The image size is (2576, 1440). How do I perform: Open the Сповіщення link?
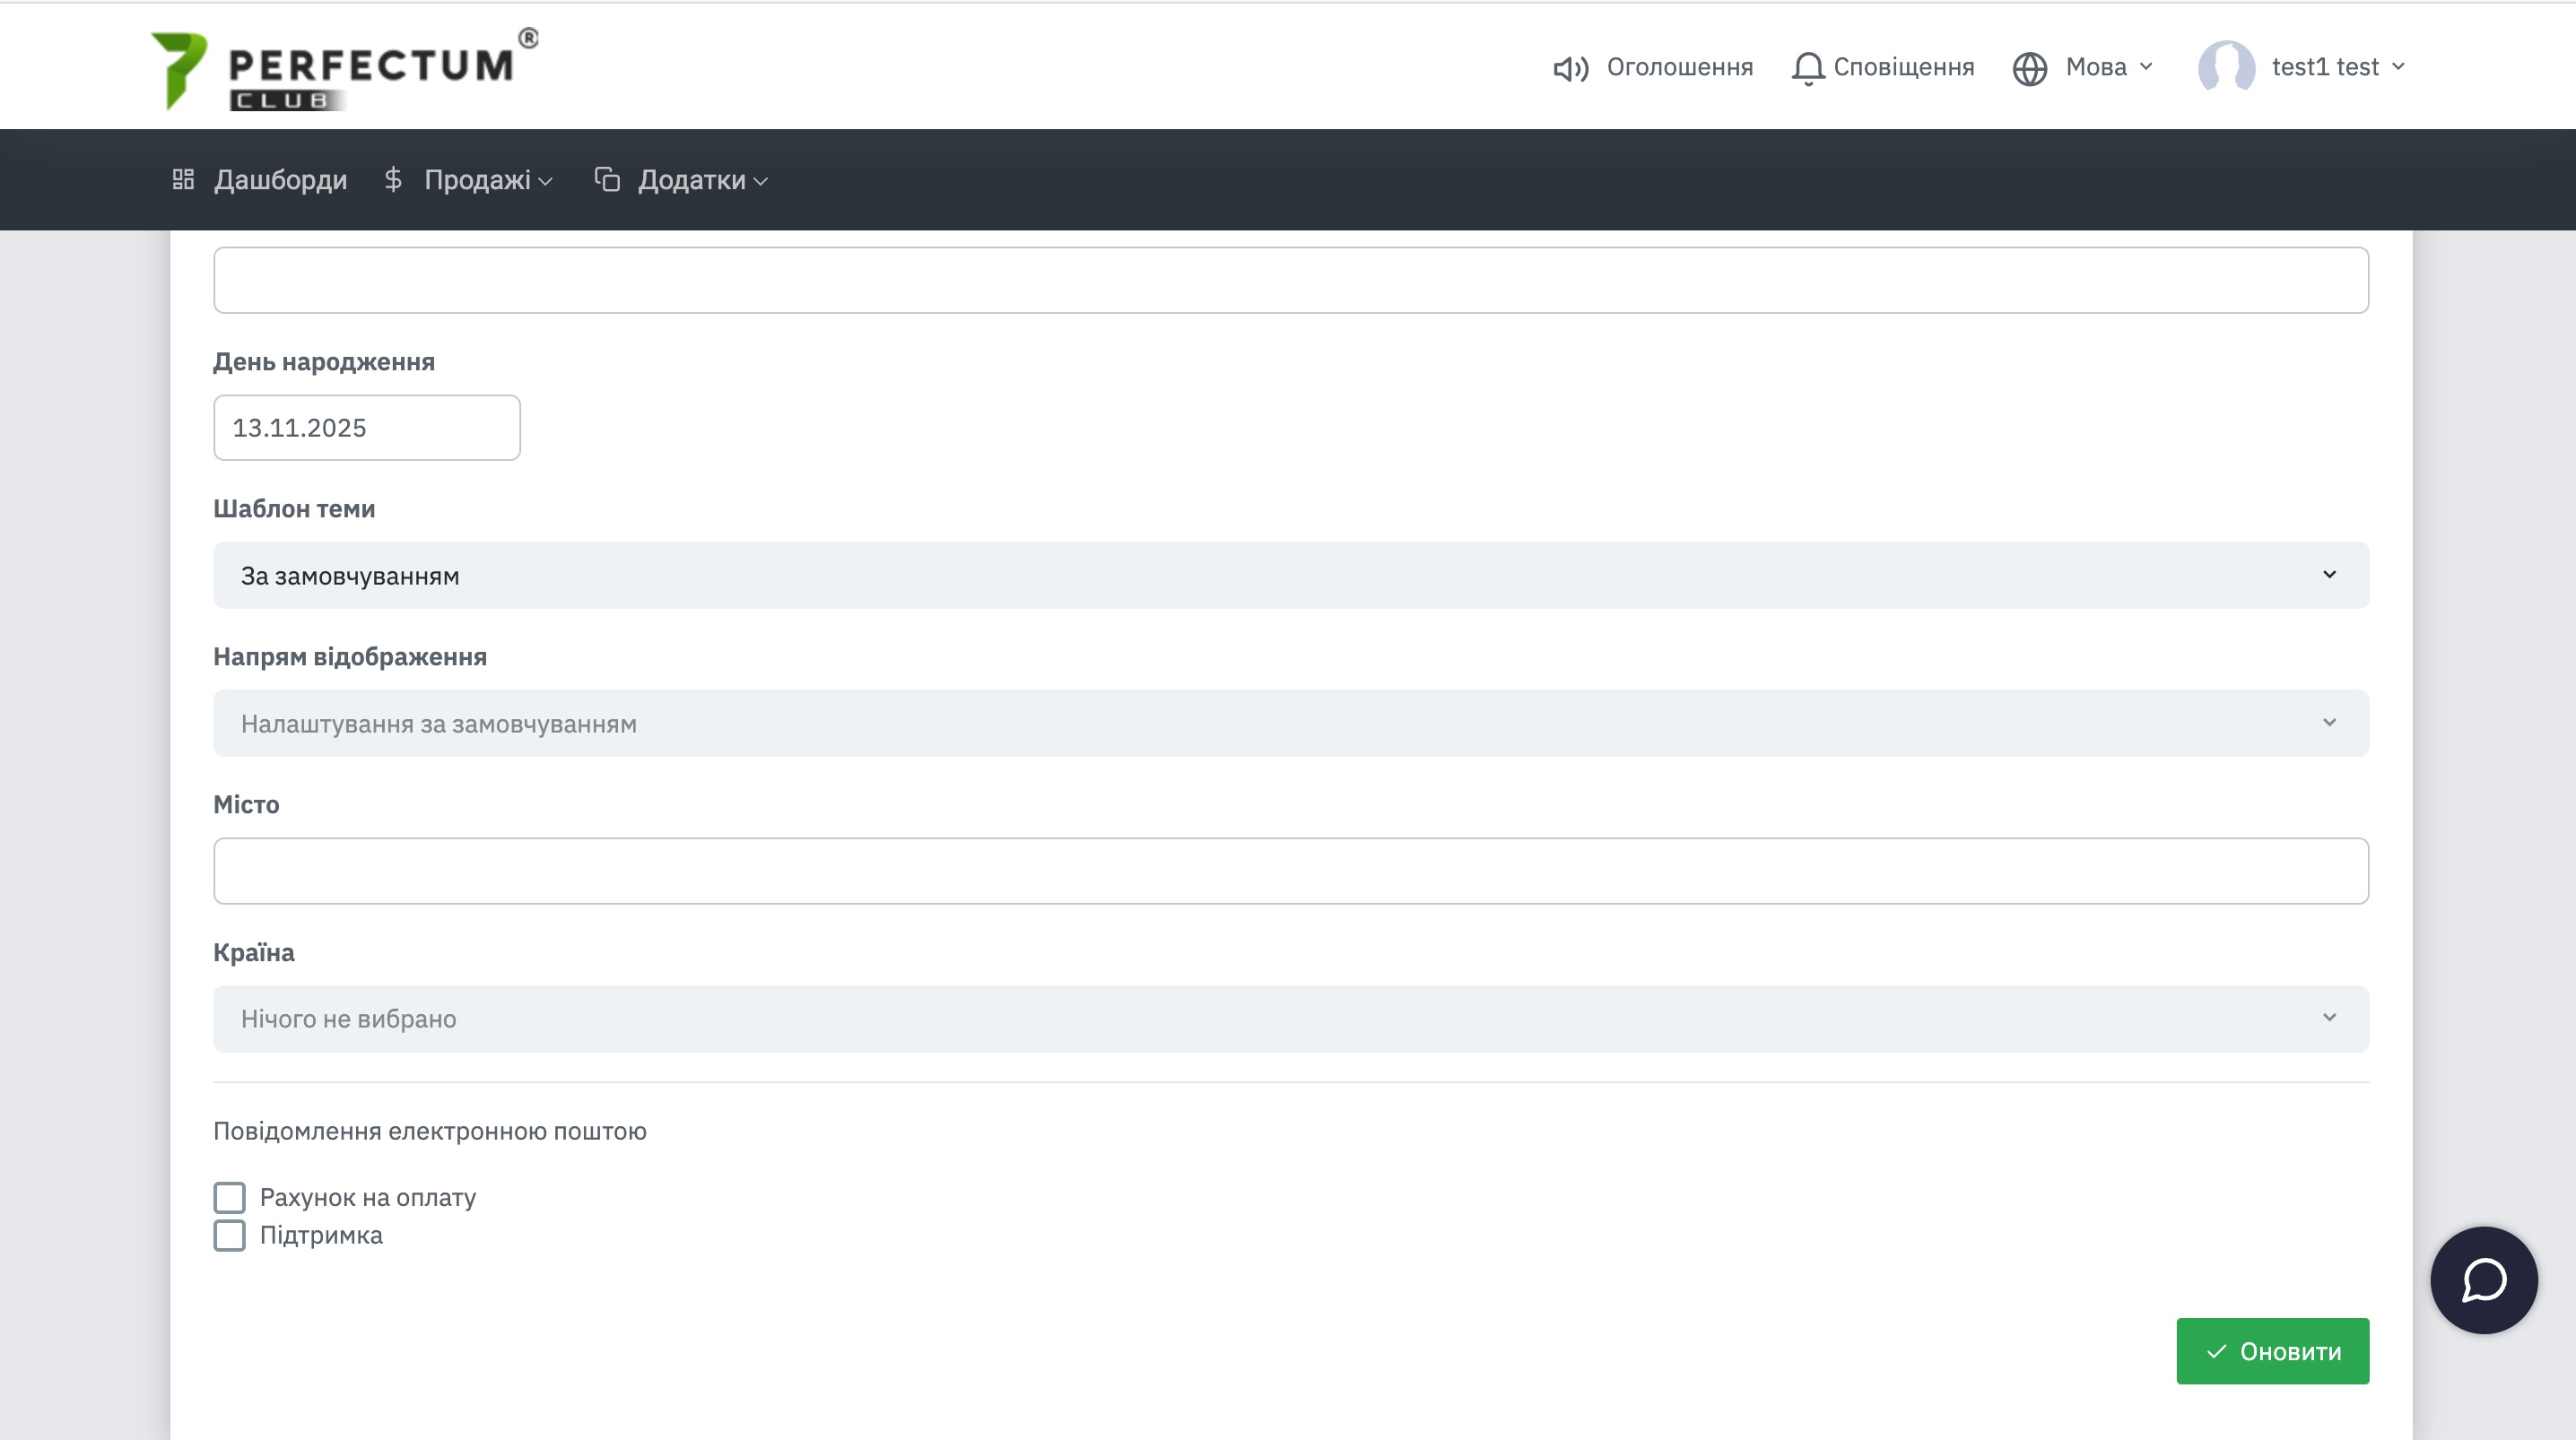pos(1902,67)
